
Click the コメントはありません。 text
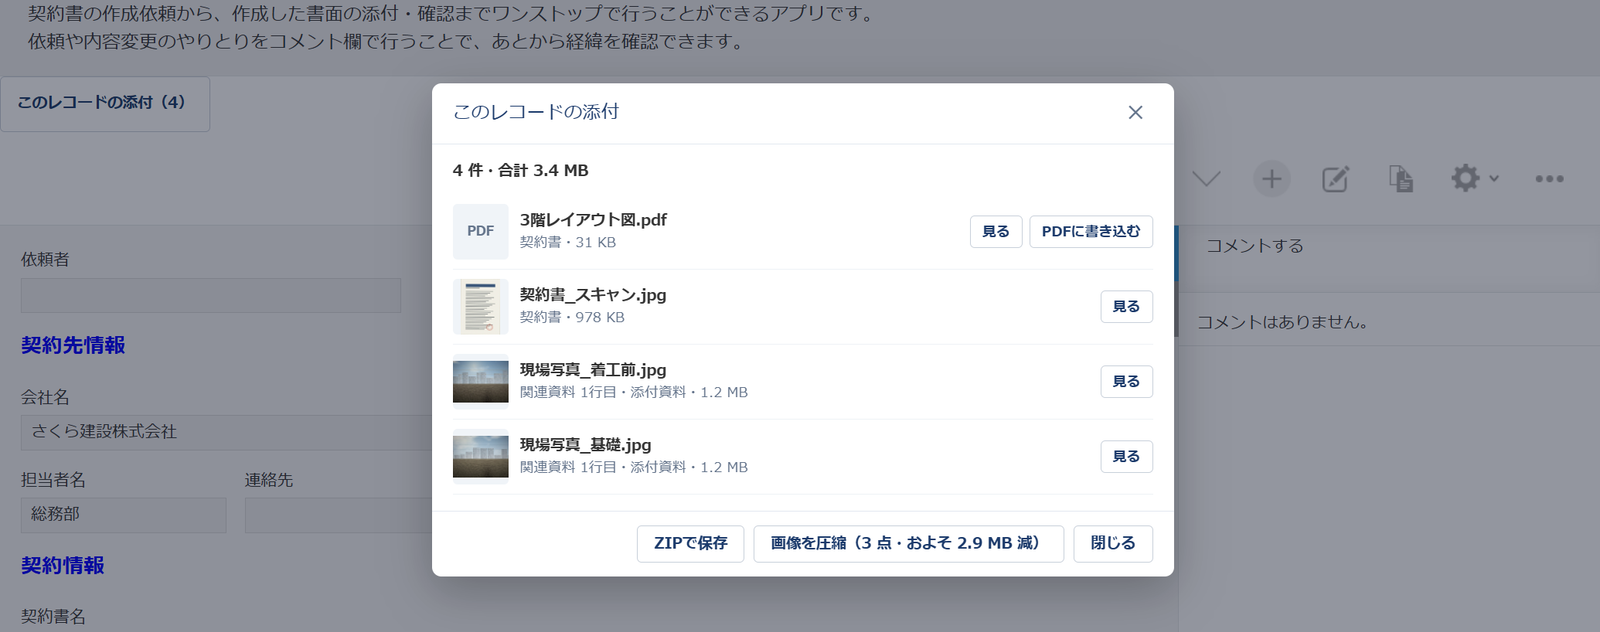(x=1282, y=323)
